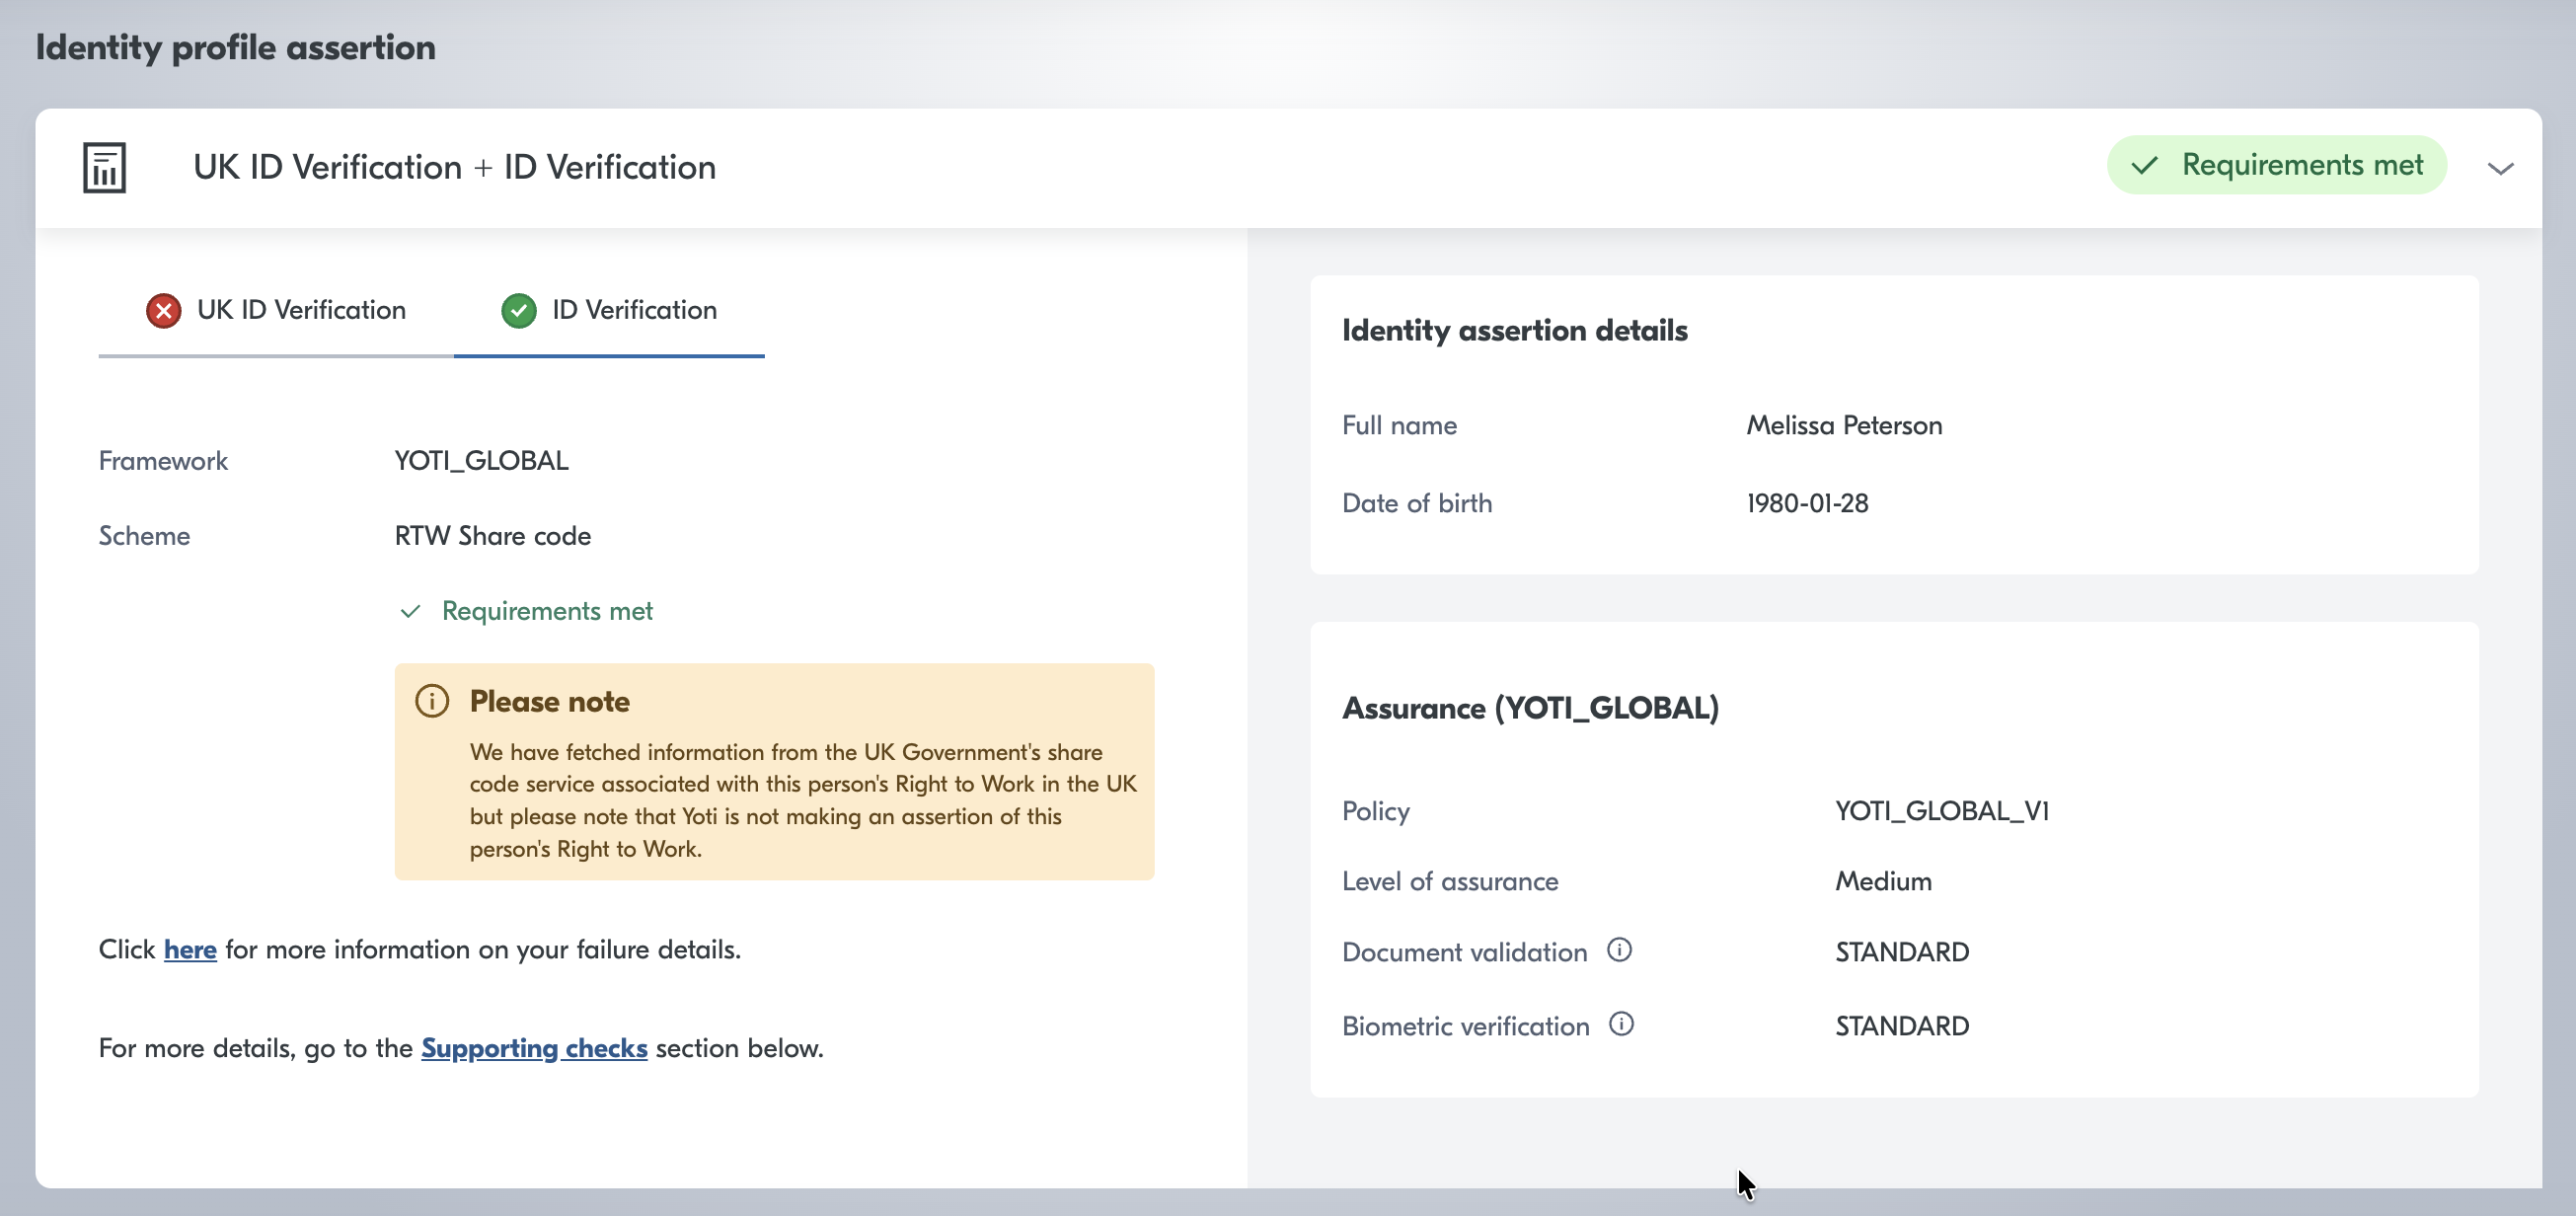
Task: Switch to UK ID Verification tab
Action: click(x=300, y=311)
